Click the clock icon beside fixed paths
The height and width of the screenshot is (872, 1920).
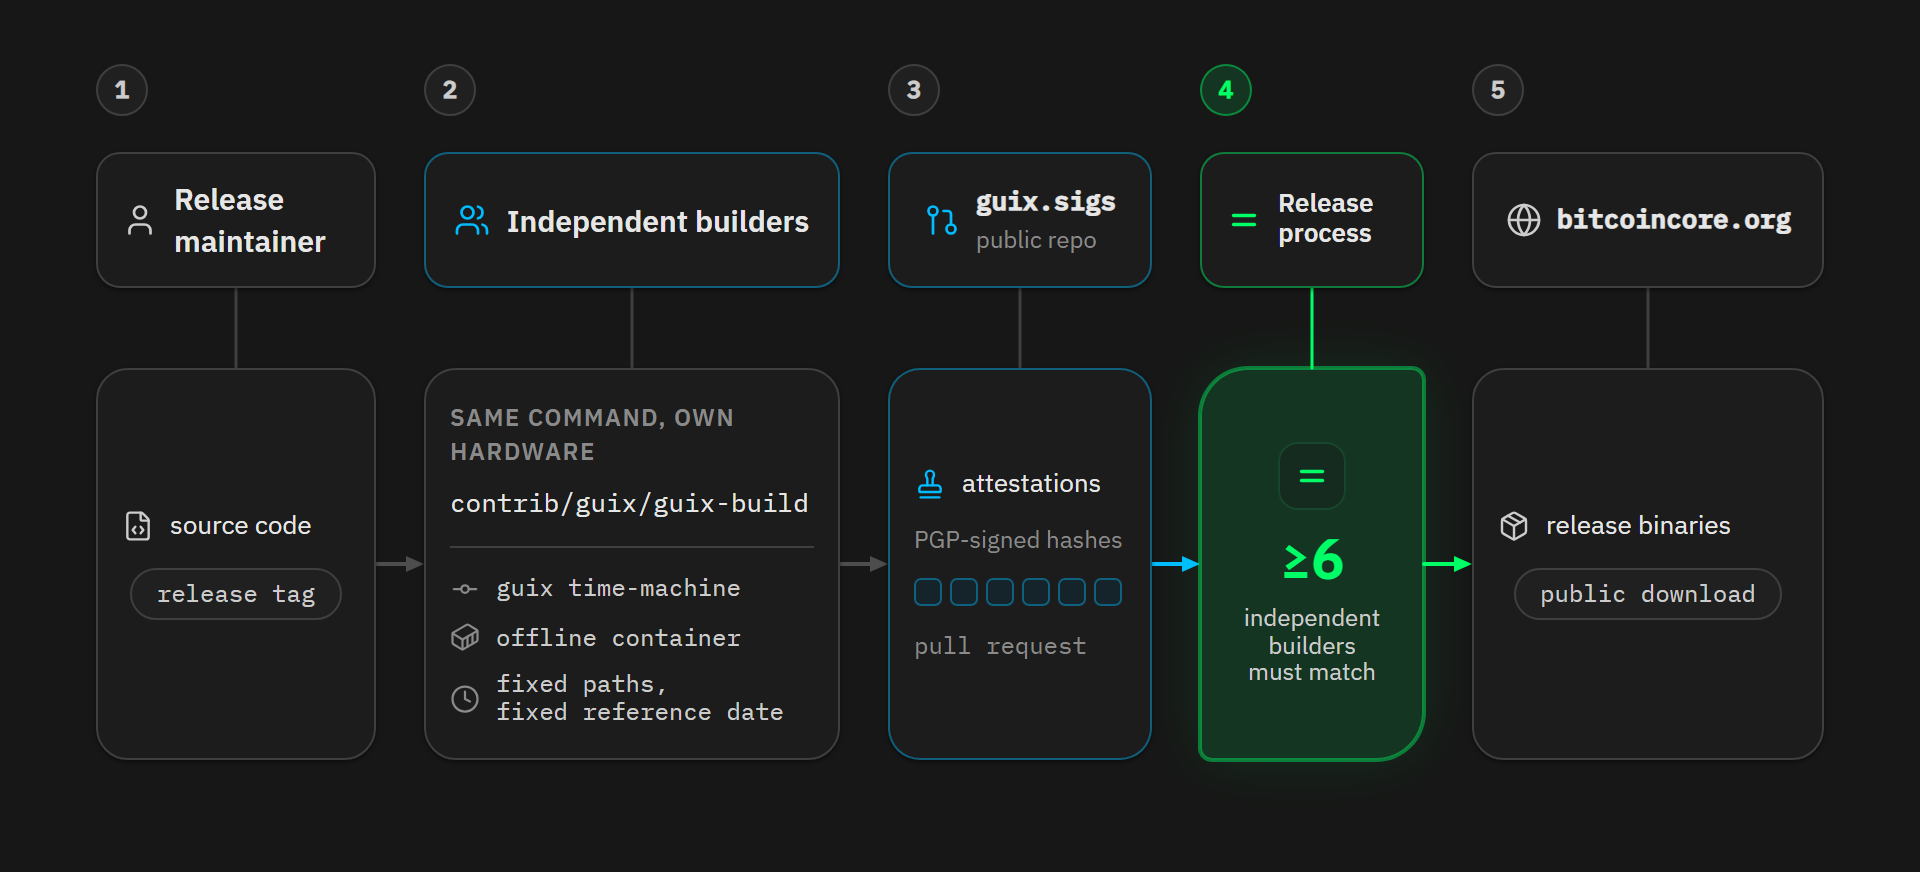click(465, 698)
